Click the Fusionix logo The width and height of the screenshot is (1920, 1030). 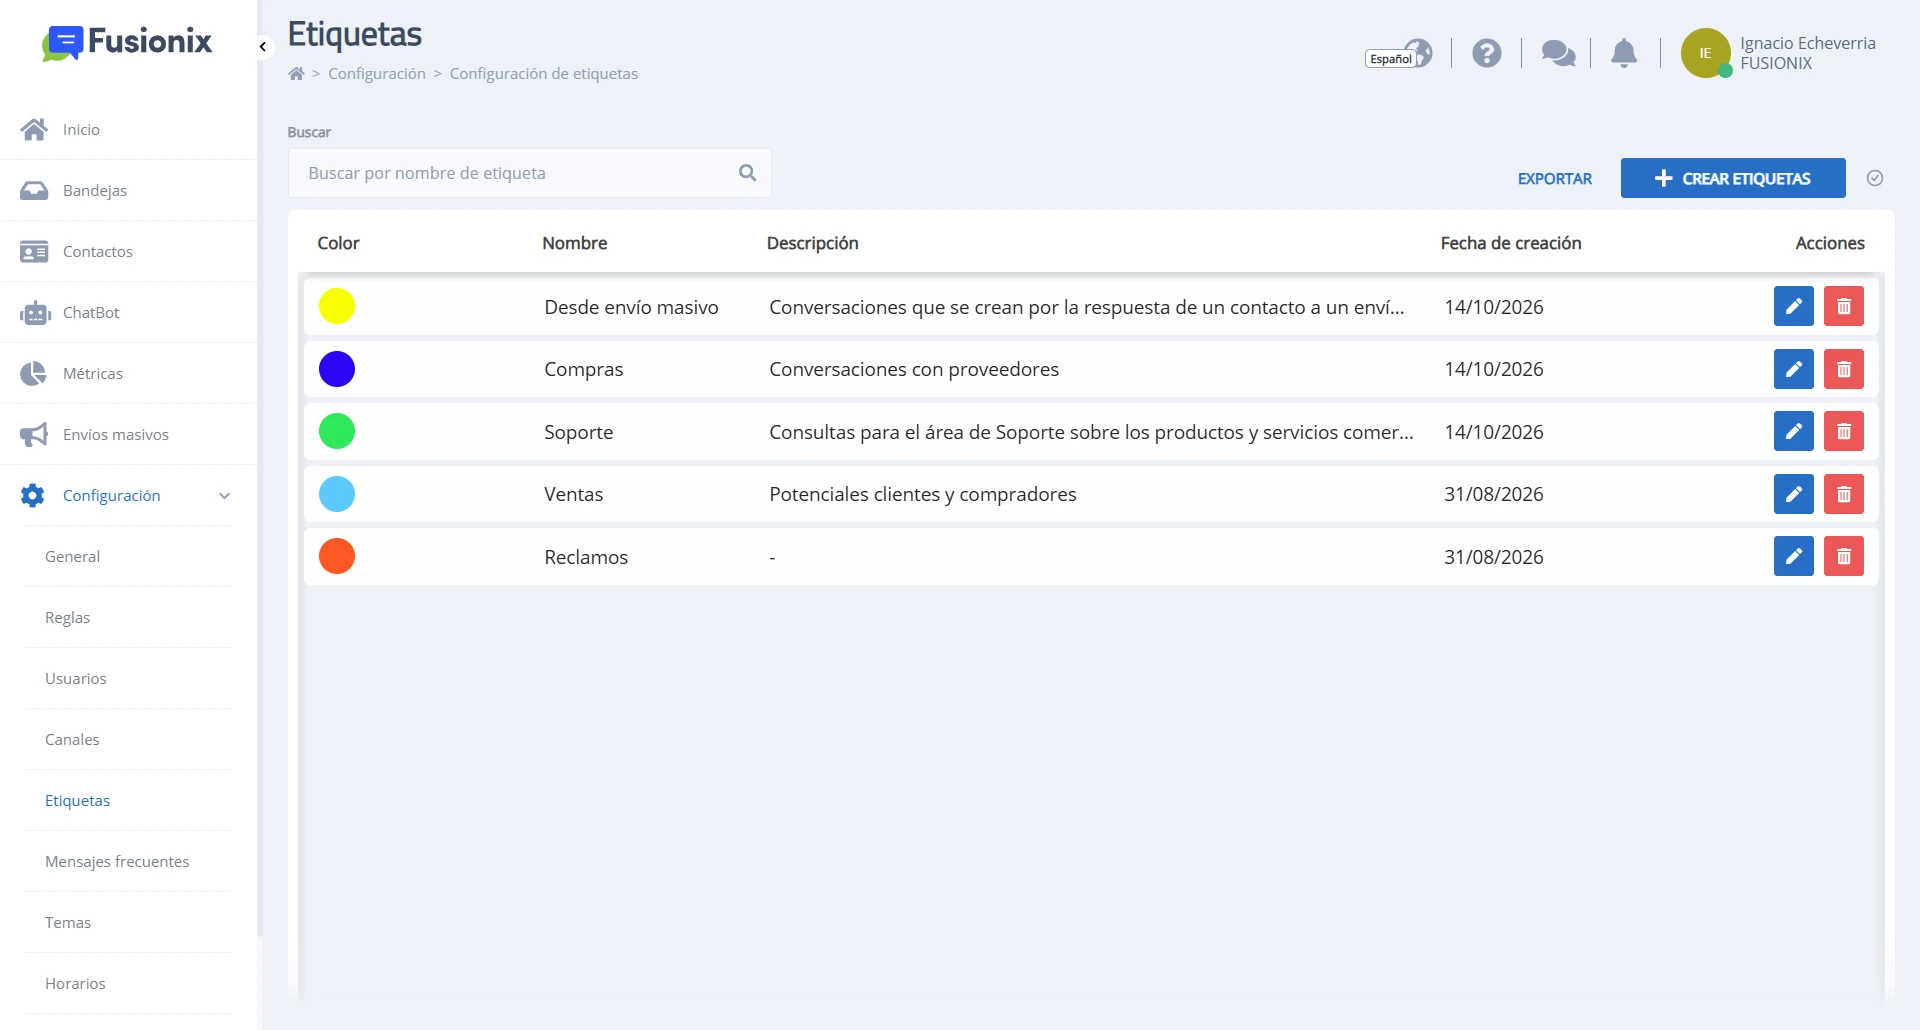(x=127, y=42)
